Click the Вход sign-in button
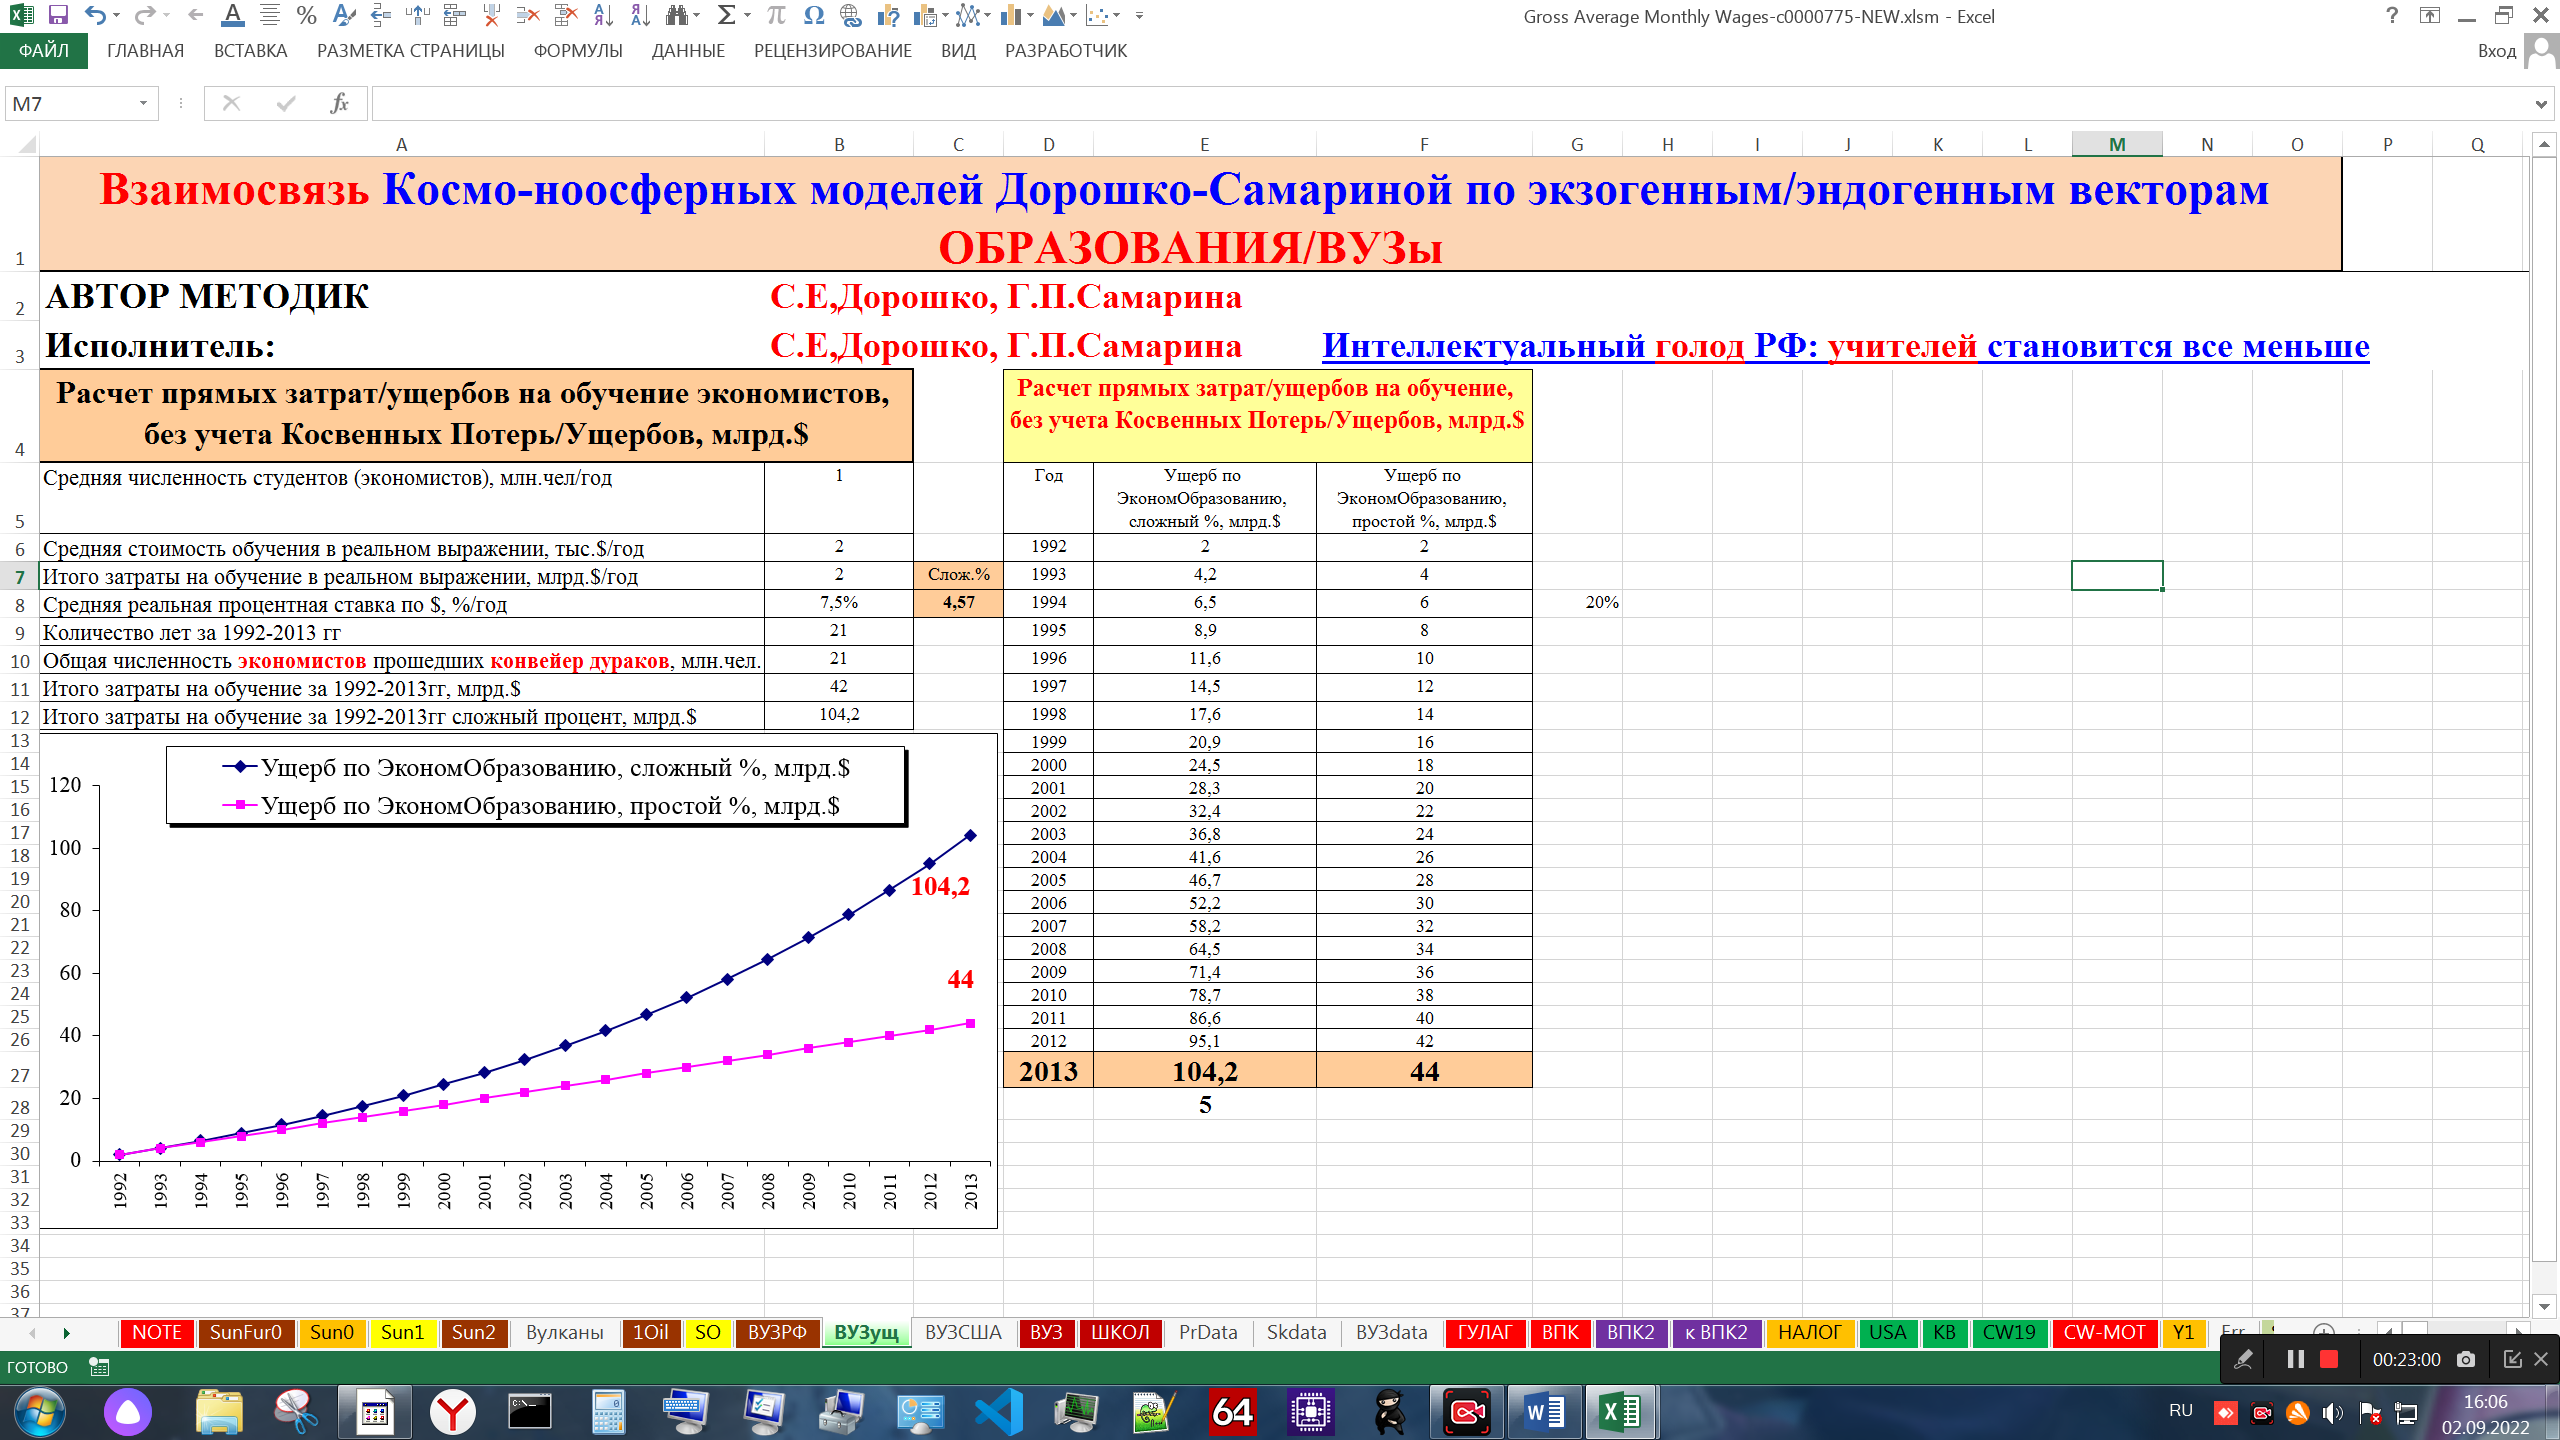The image size is (2560, 1440). (2497, 51)
